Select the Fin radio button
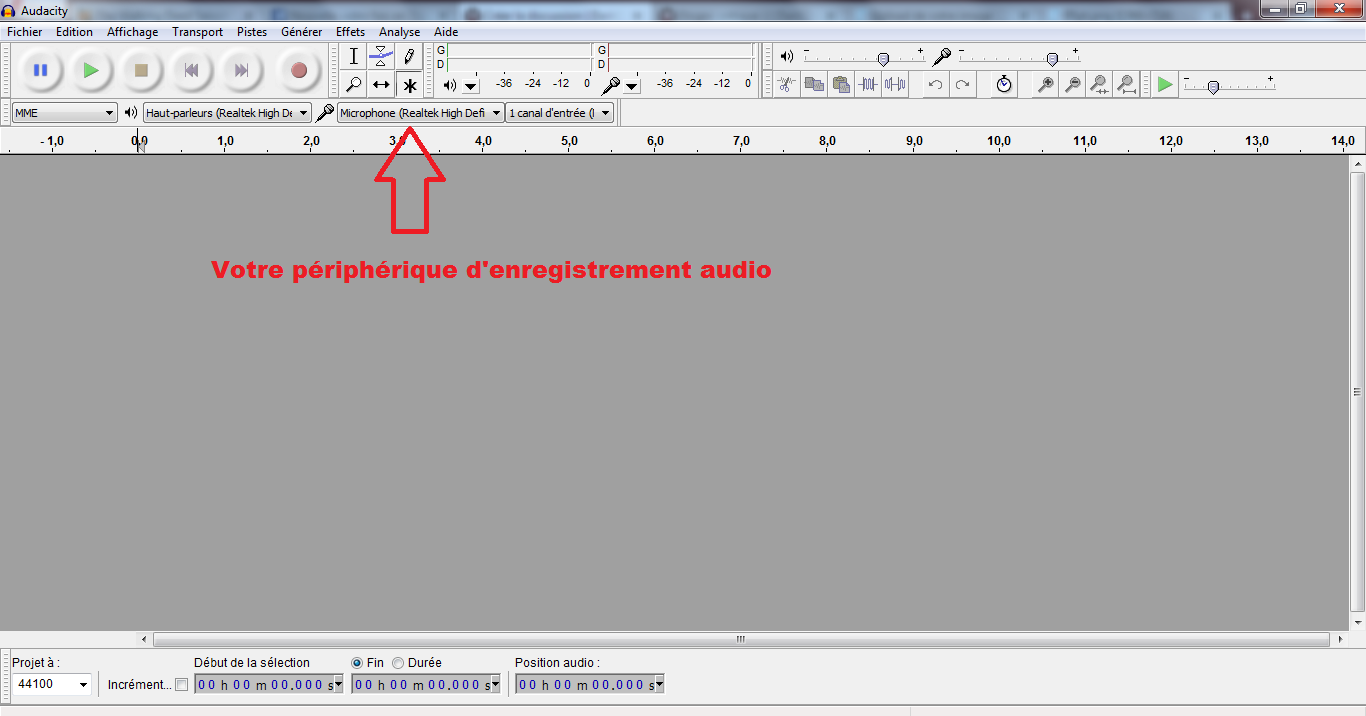1366x716 pixels. 357,662
